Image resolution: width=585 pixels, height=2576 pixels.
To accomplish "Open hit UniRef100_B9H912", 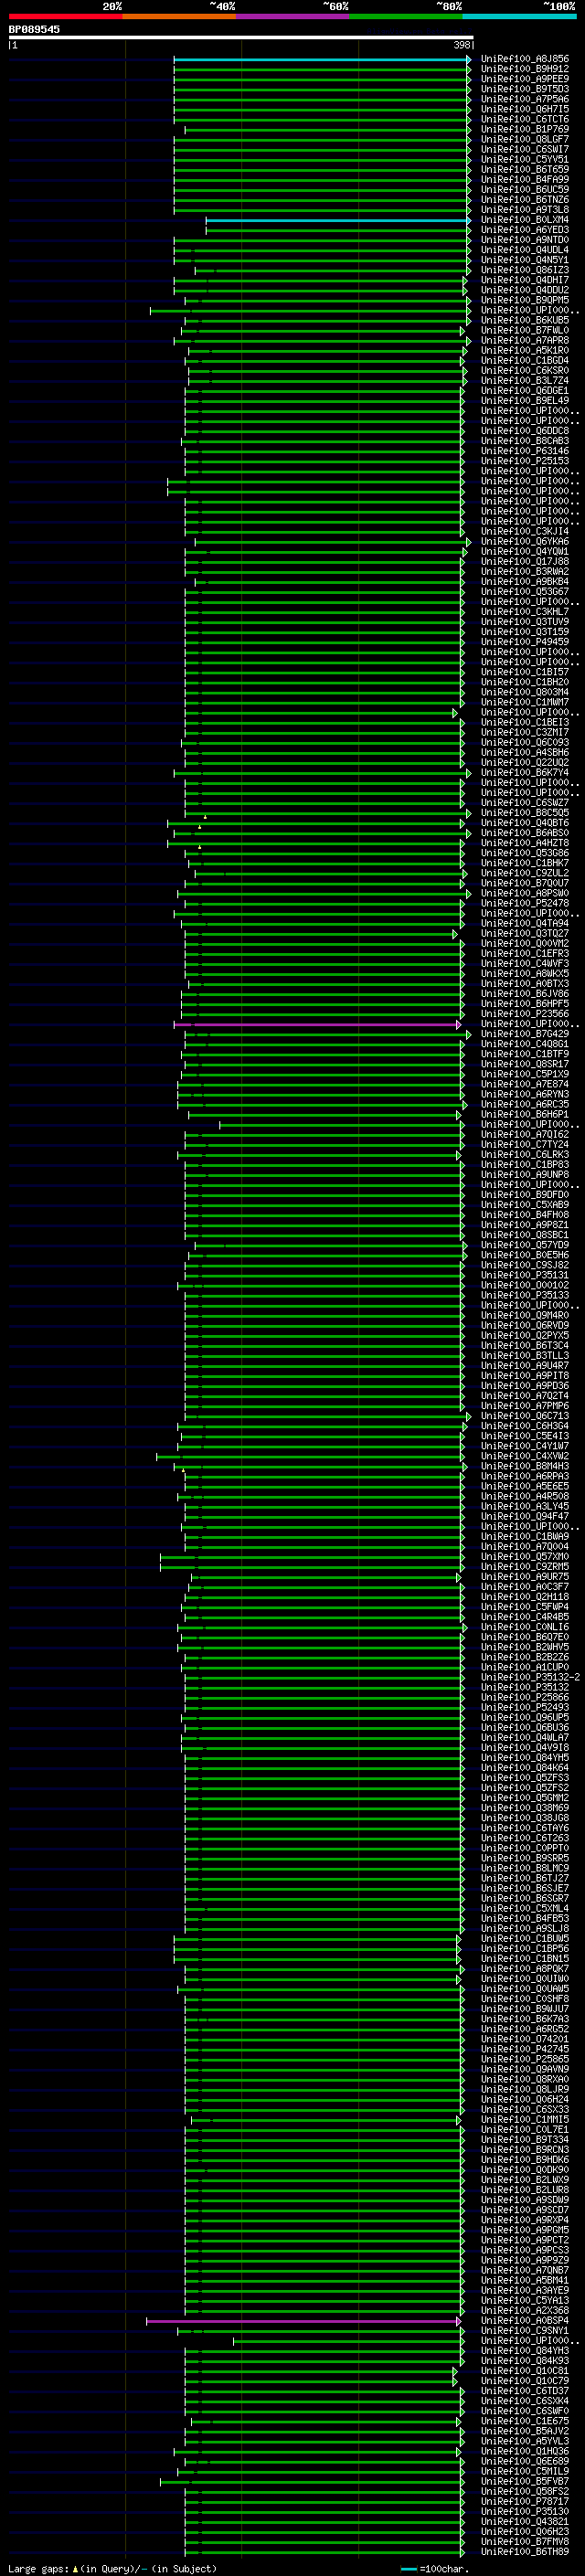I will [525, 69].
